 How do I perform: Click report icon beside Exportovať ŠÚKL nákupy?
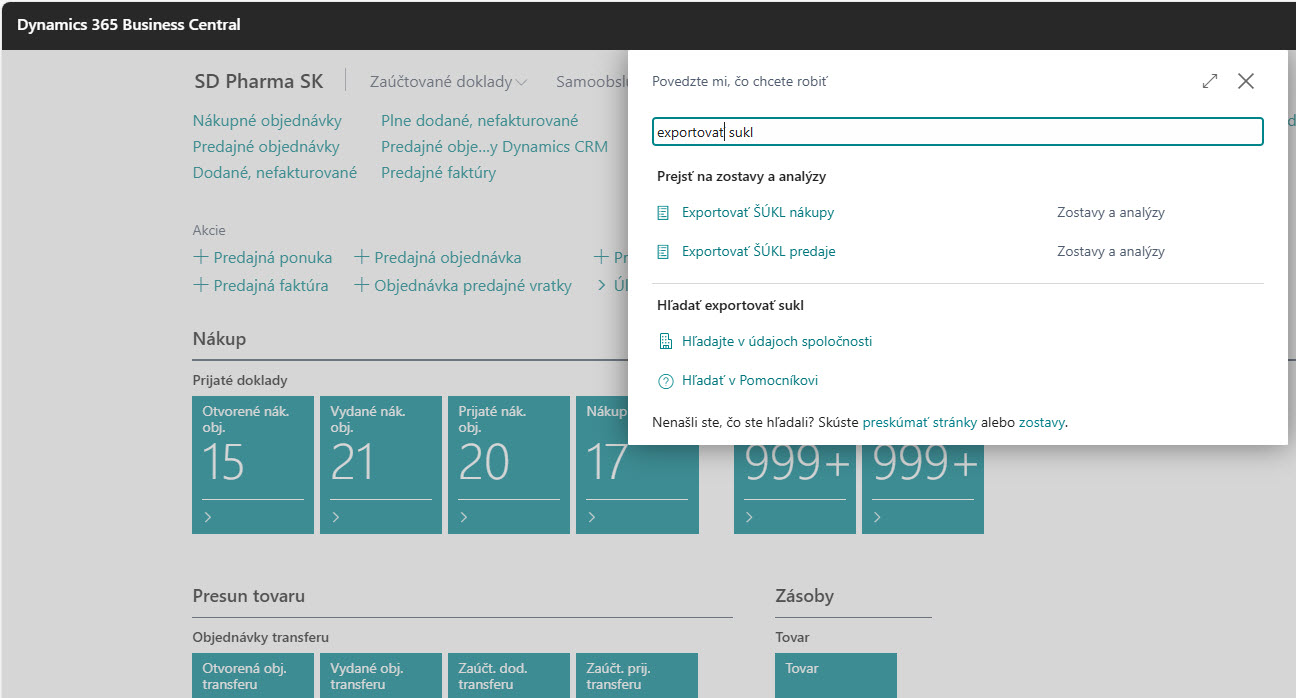[663, 213]
